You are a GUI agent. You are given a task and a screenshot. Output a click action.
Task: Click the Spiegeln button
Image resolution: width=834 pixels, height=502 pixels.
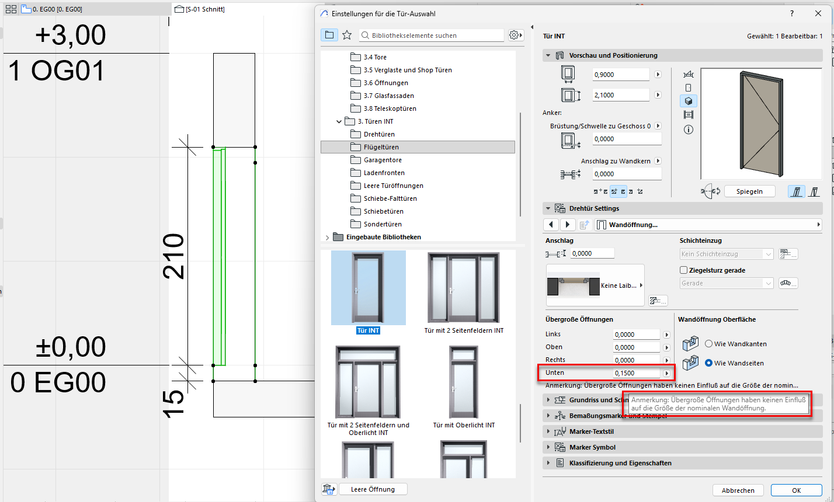[x=749, y=191]
